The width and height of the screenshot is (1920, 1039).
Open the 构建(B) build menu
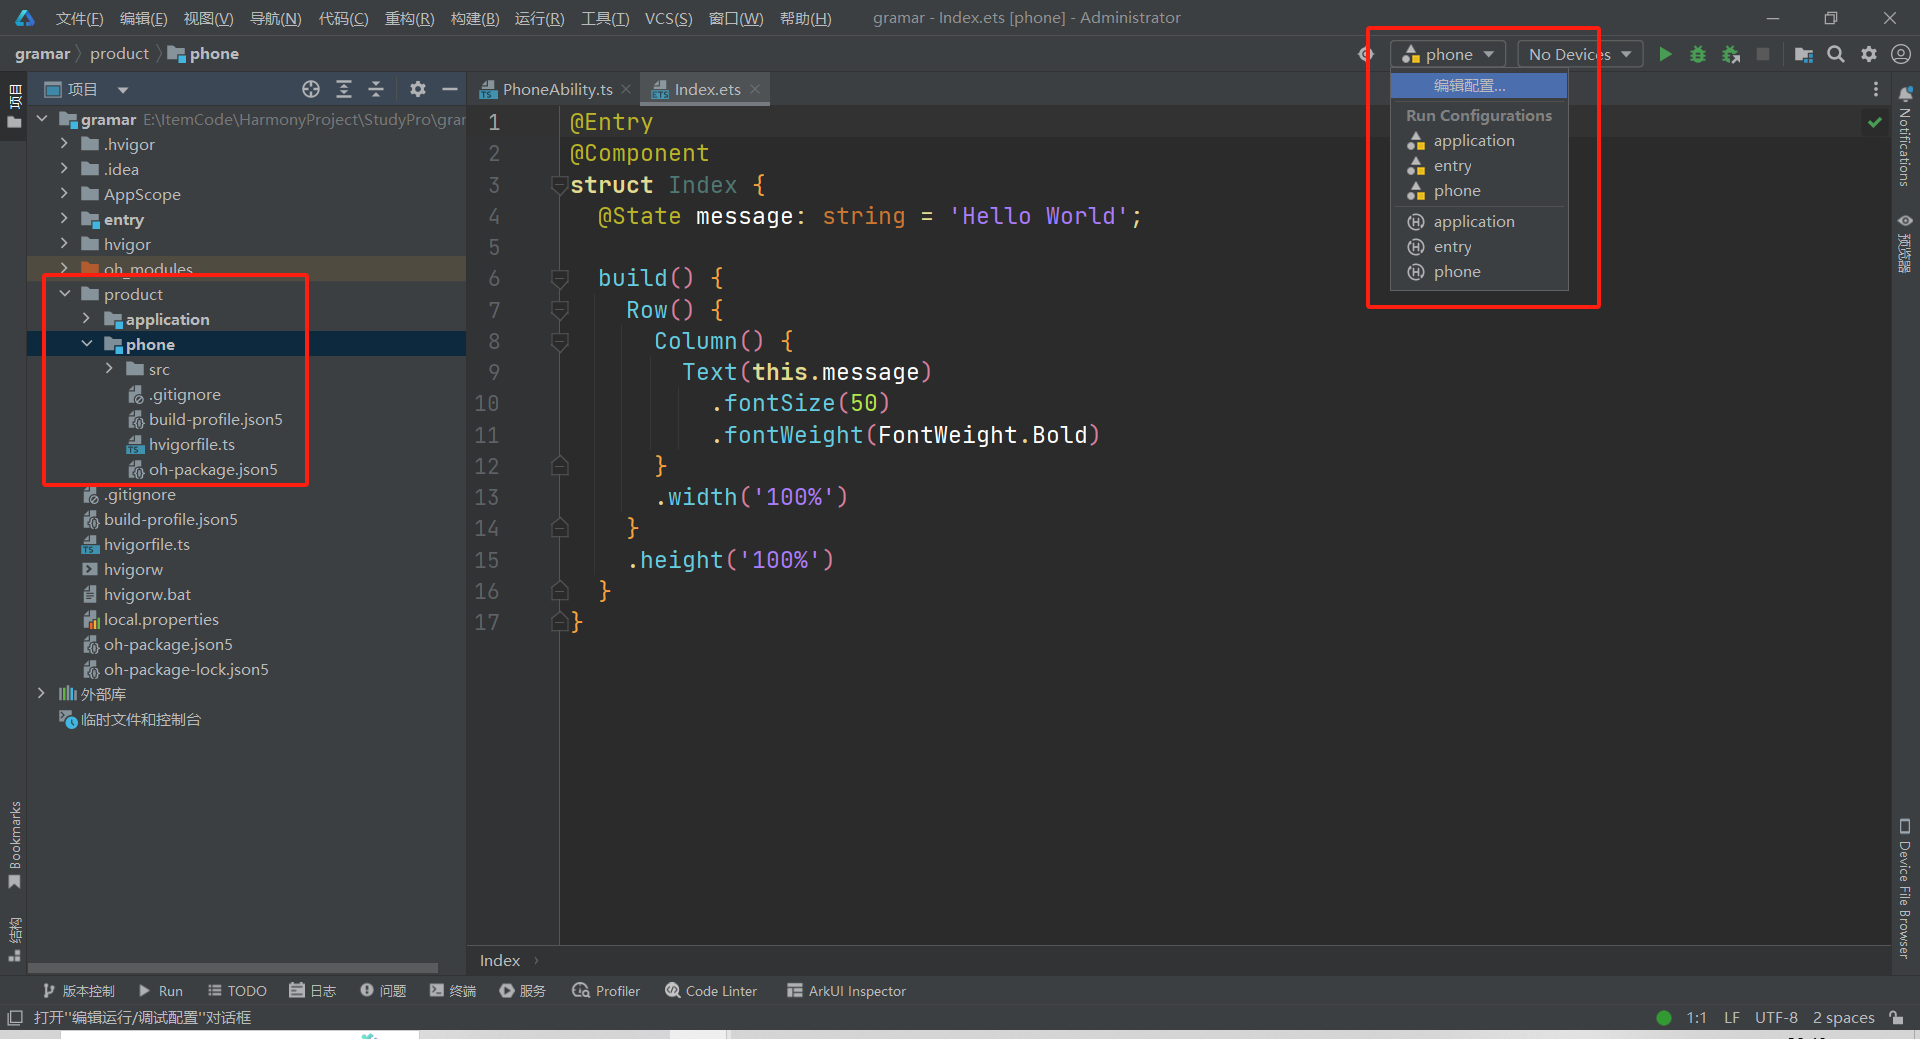(475, 18)
